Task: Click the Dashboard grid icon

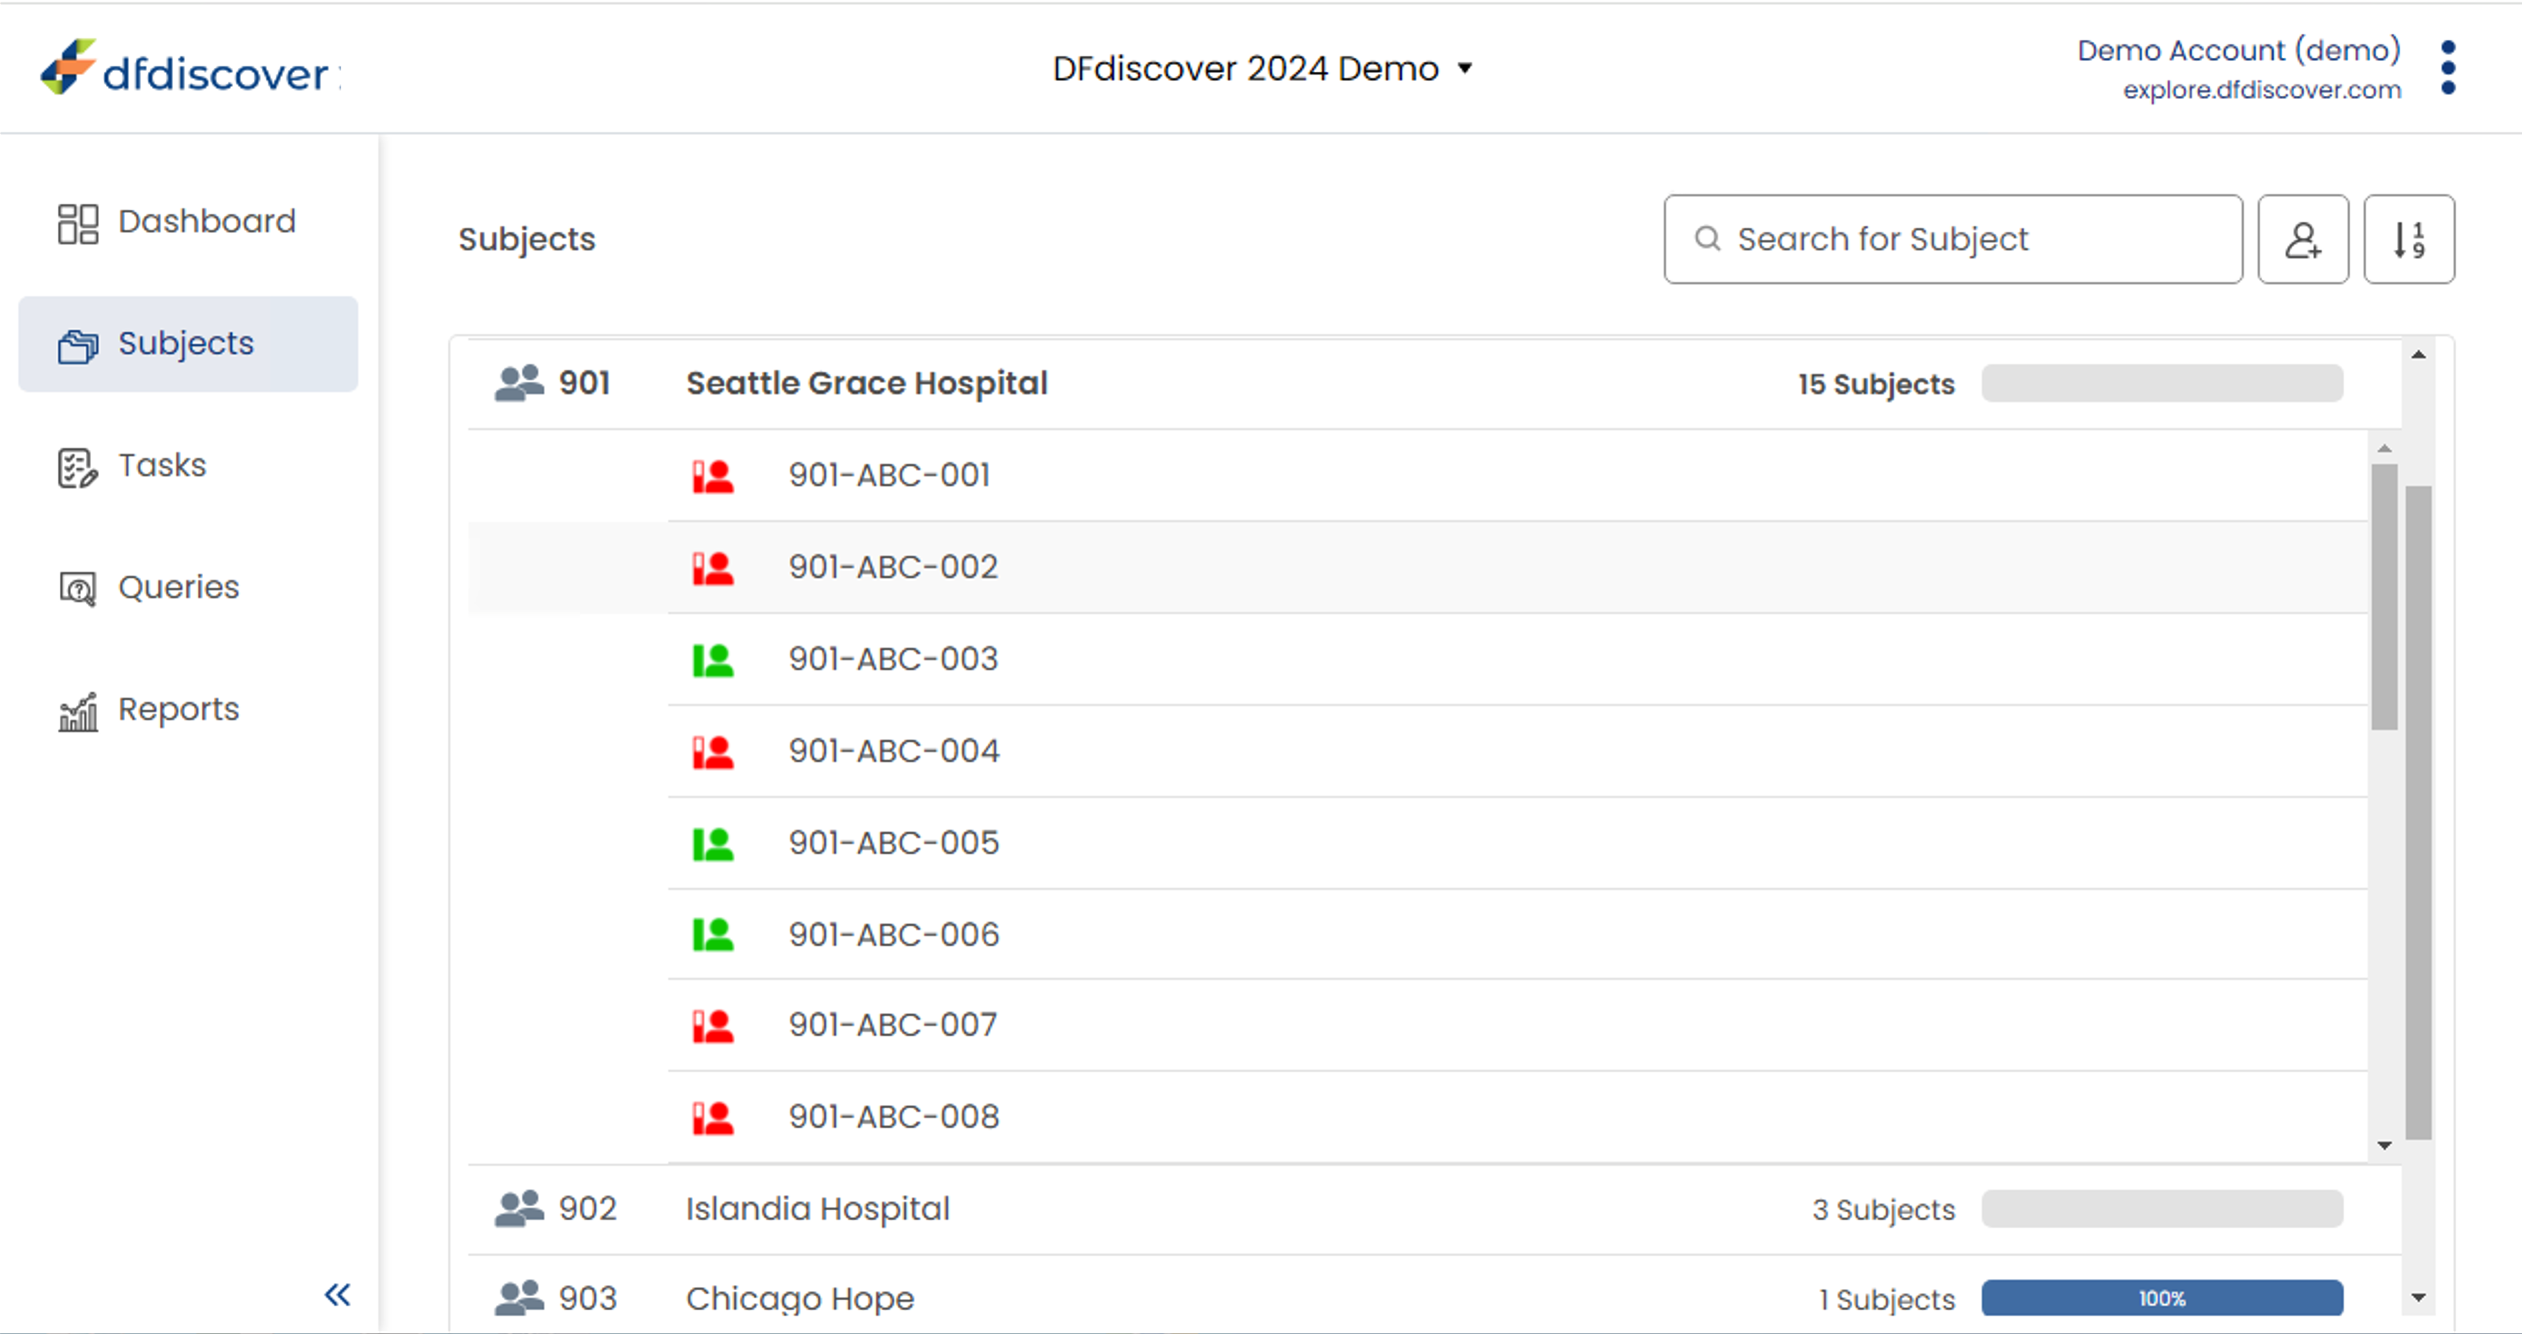Action: 77,223
